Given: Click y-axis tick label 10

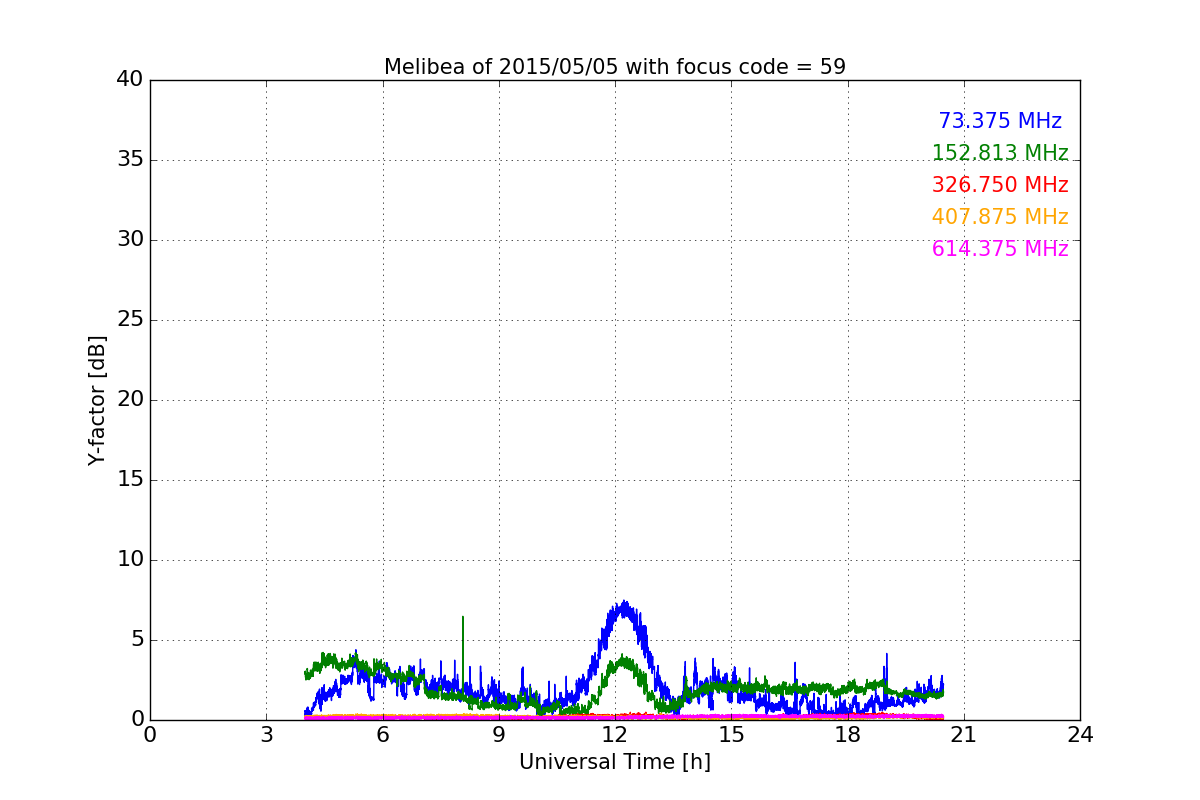Looking at the screenshot, I should (130, 560).
